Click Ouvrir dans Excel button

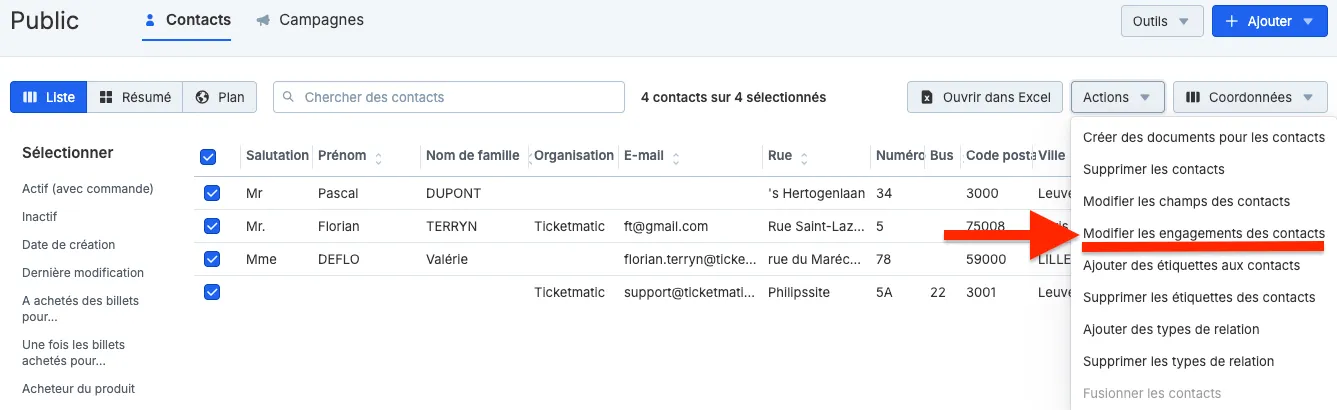coord(985,97)
